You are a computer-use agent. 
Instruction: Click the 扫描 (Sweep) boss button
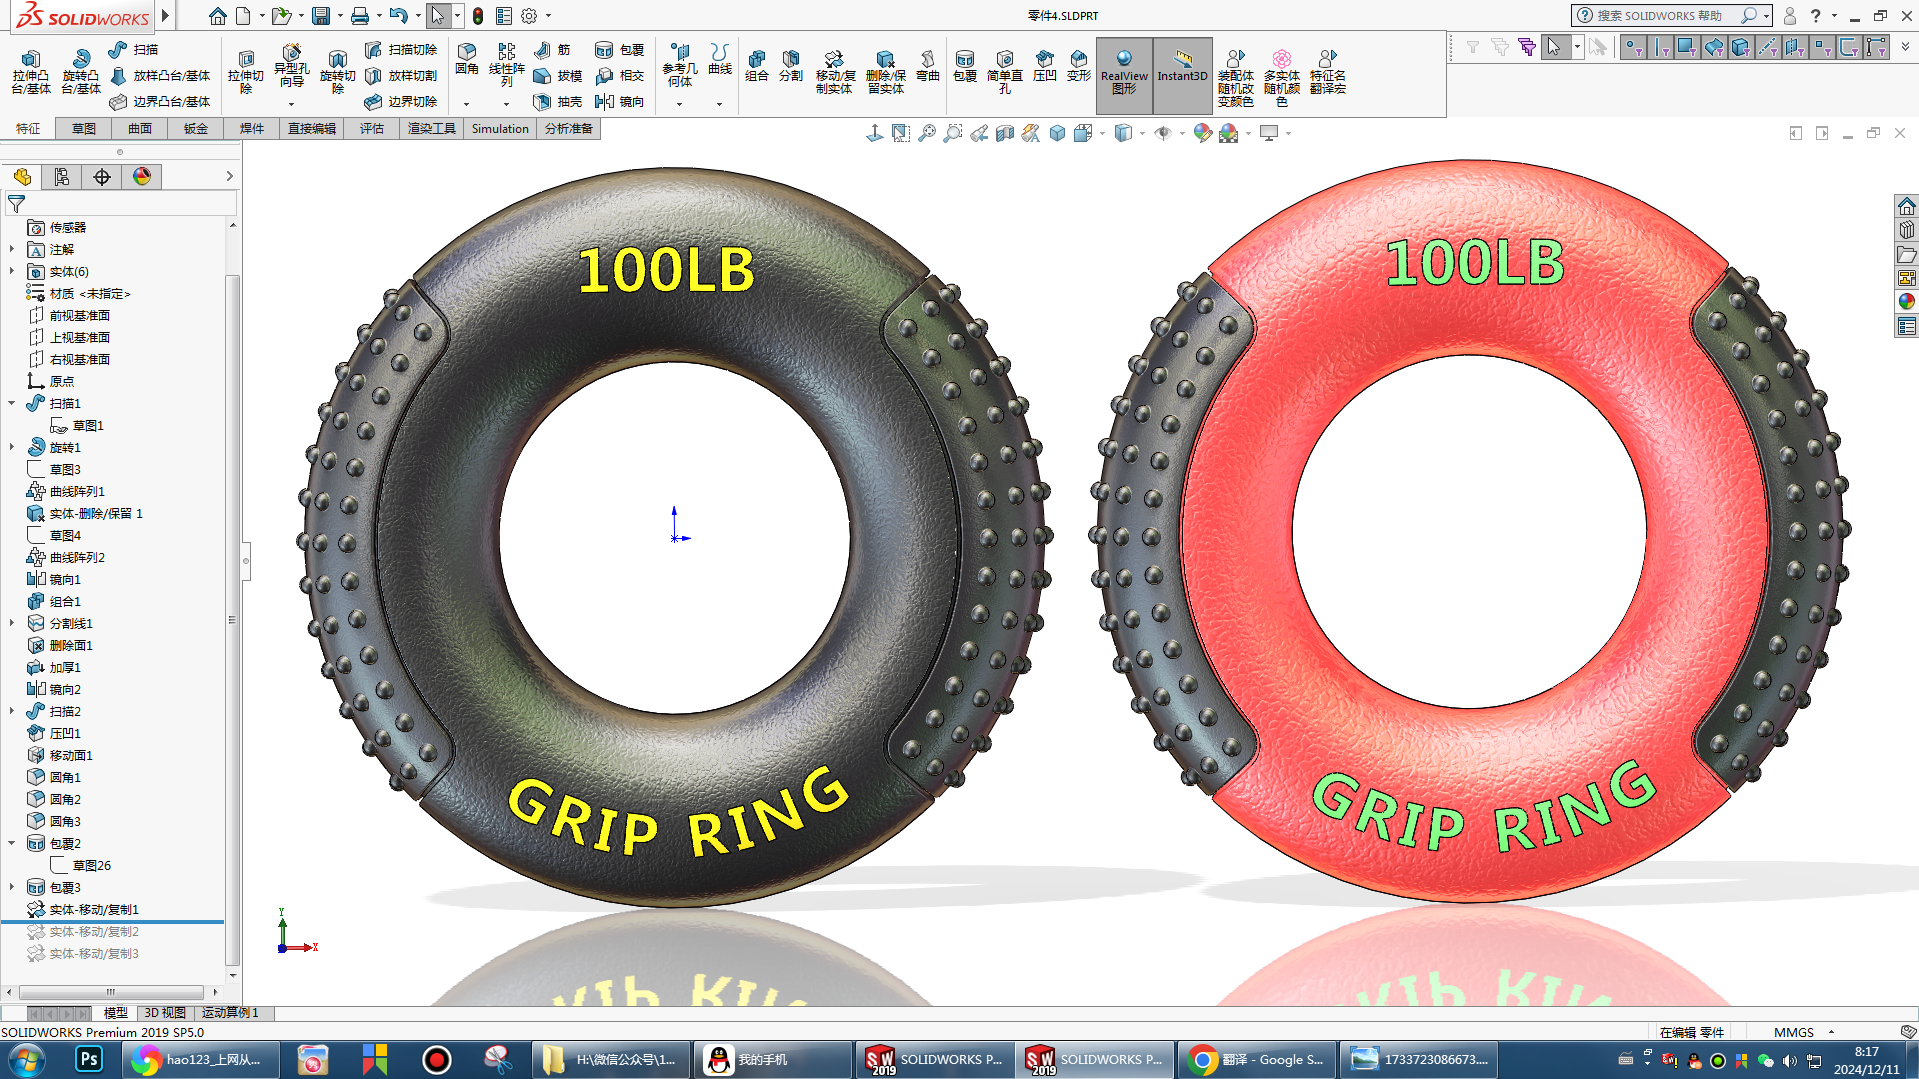point(134,49)
